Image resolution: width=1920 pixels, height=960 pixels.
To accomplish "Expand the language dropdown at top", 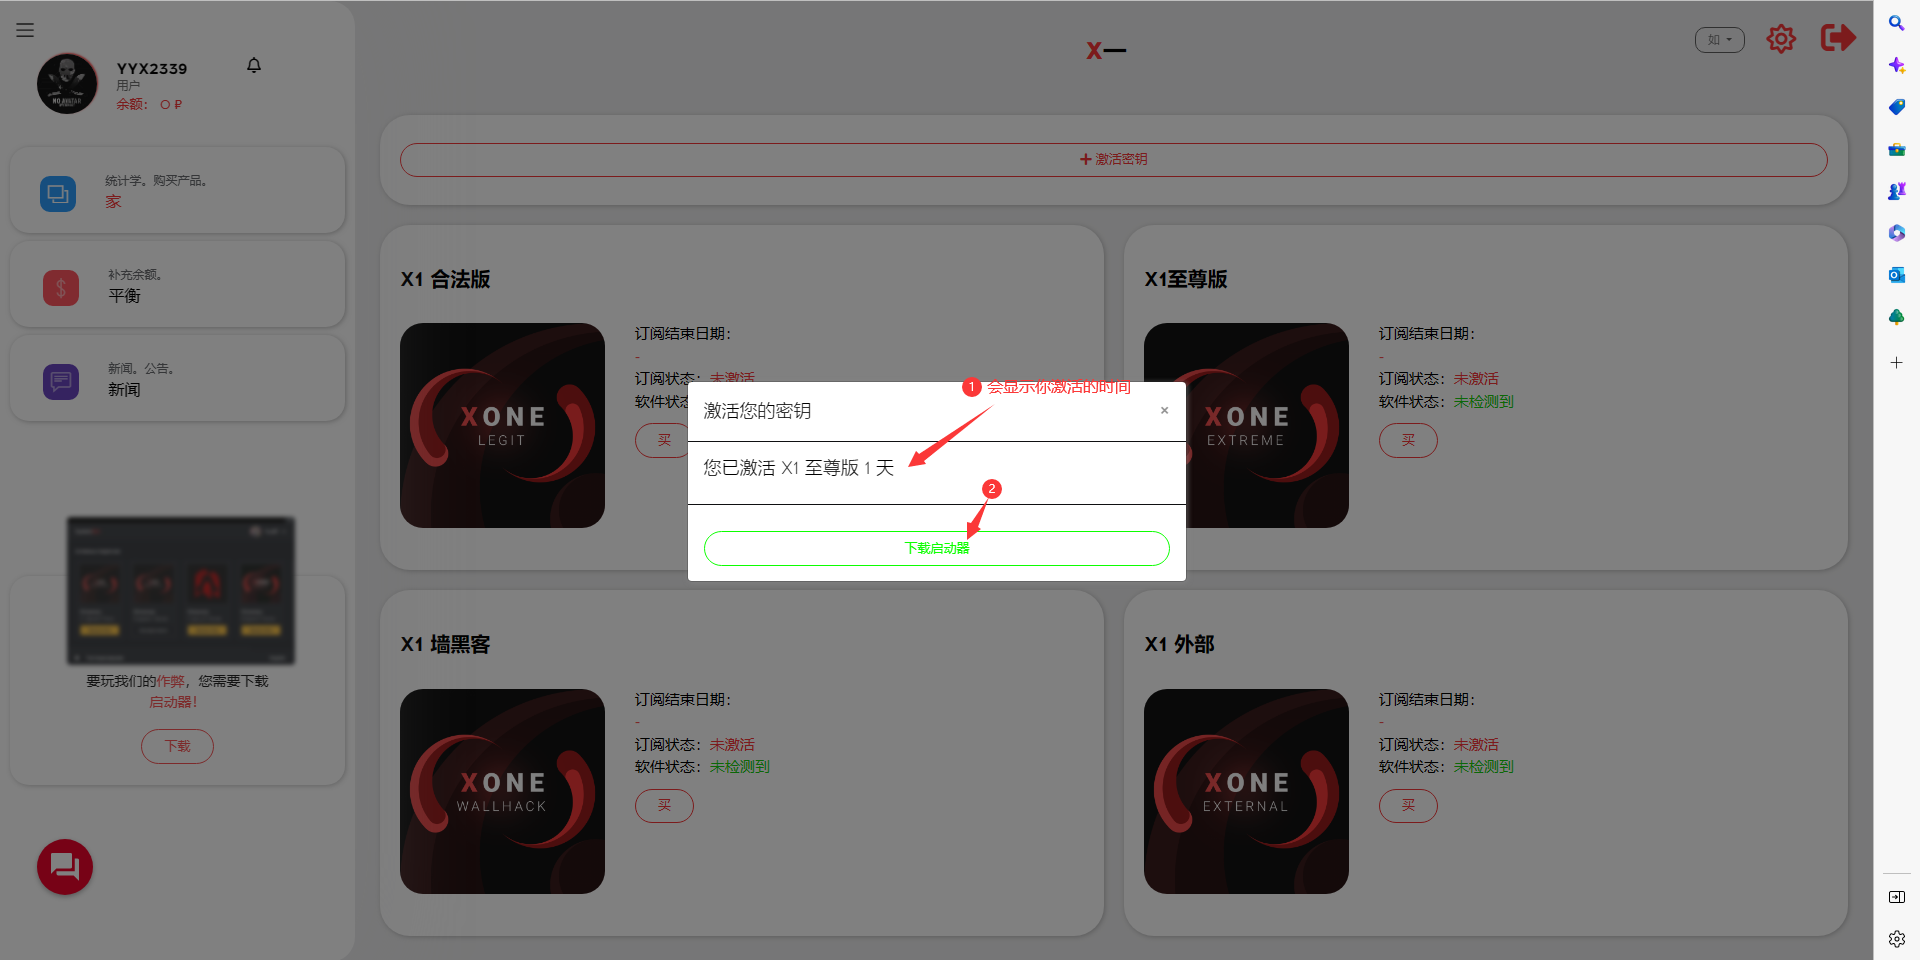I will coord(1719,40).
